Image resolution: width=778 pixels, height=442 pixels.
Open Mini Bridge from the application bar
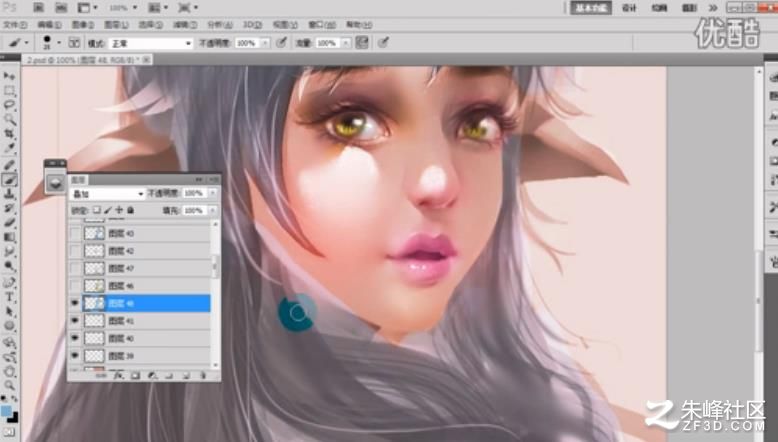[x=61, y=7]
